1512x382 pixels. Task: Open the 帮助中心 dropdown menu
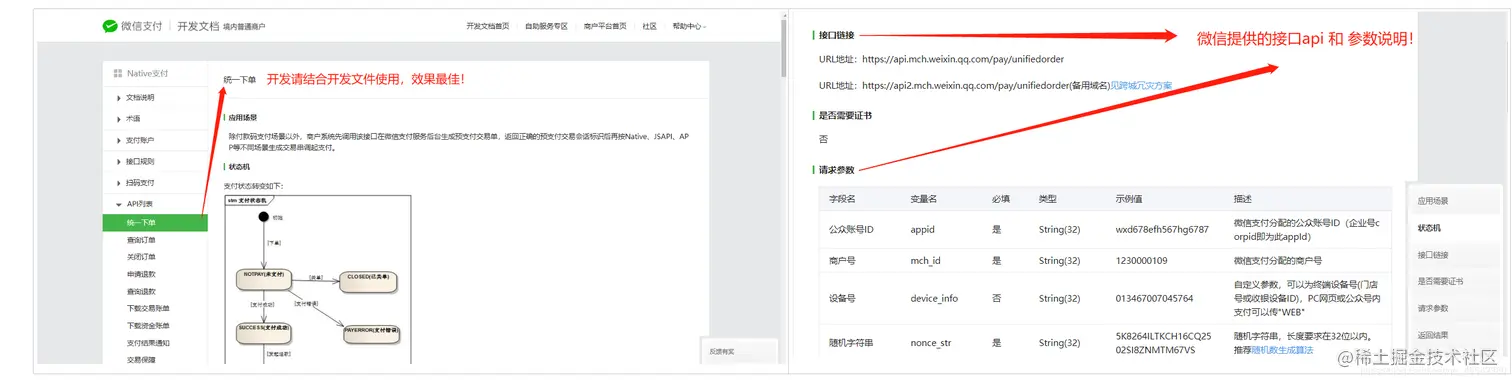pyautogui.click(x=689, y=26)
